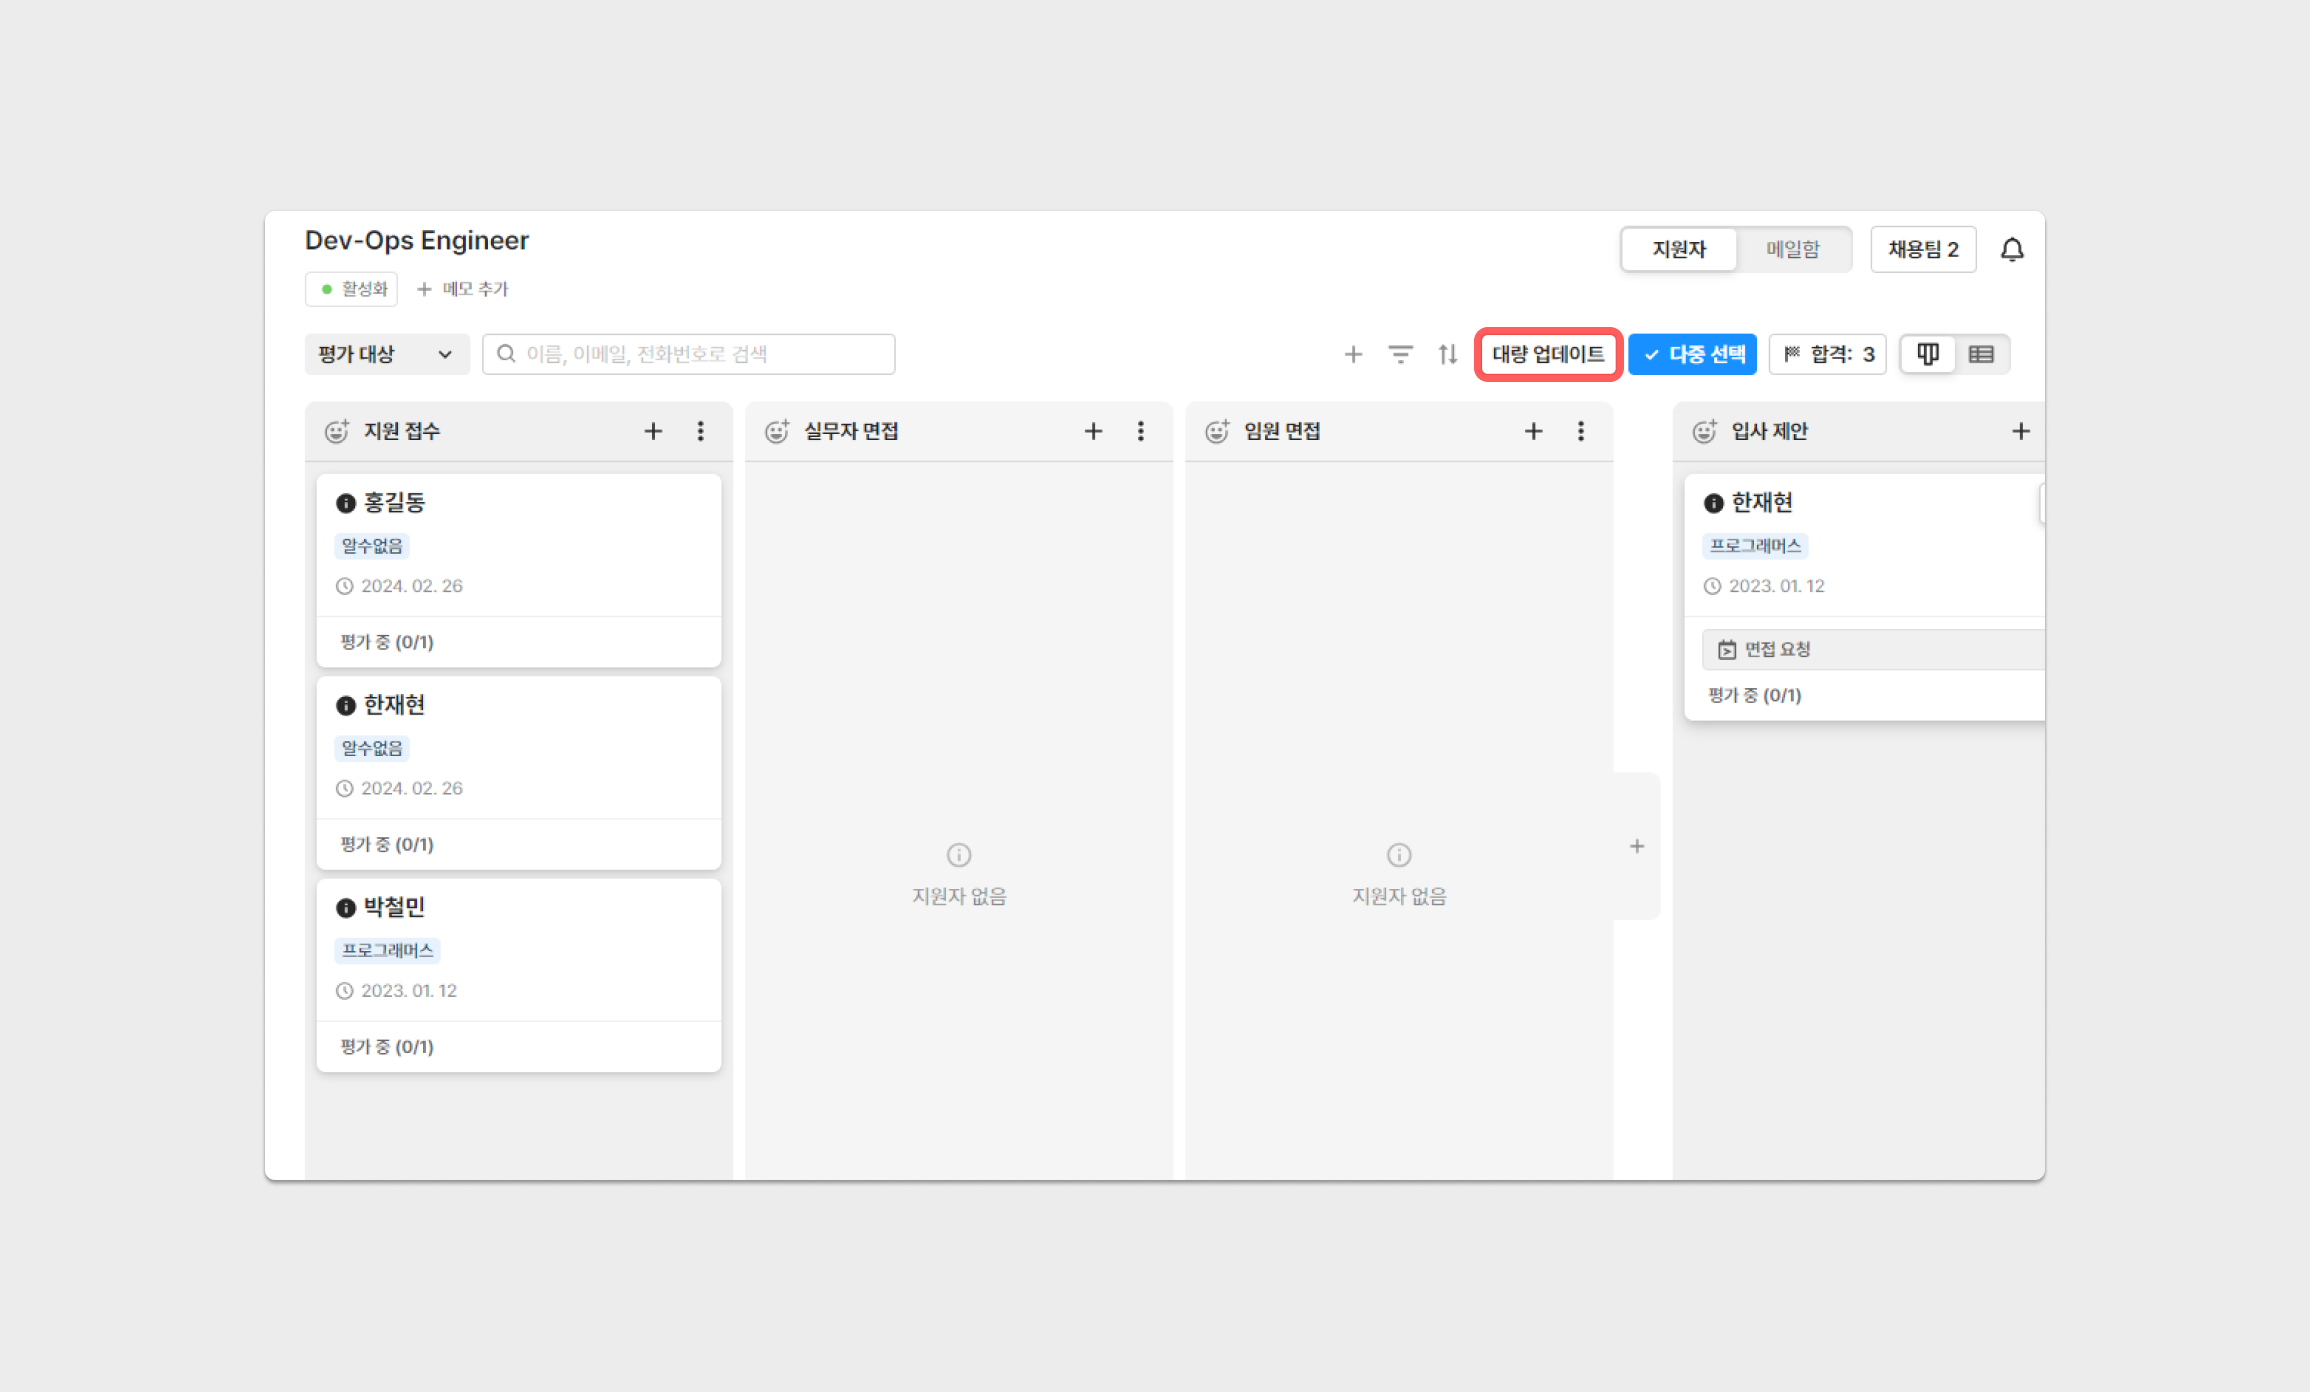Open three-dot menu of 실무자 면접 column
The height and width of the screenshot is (1392, 2310).
pyautogui.click(x=1140, y=431)
